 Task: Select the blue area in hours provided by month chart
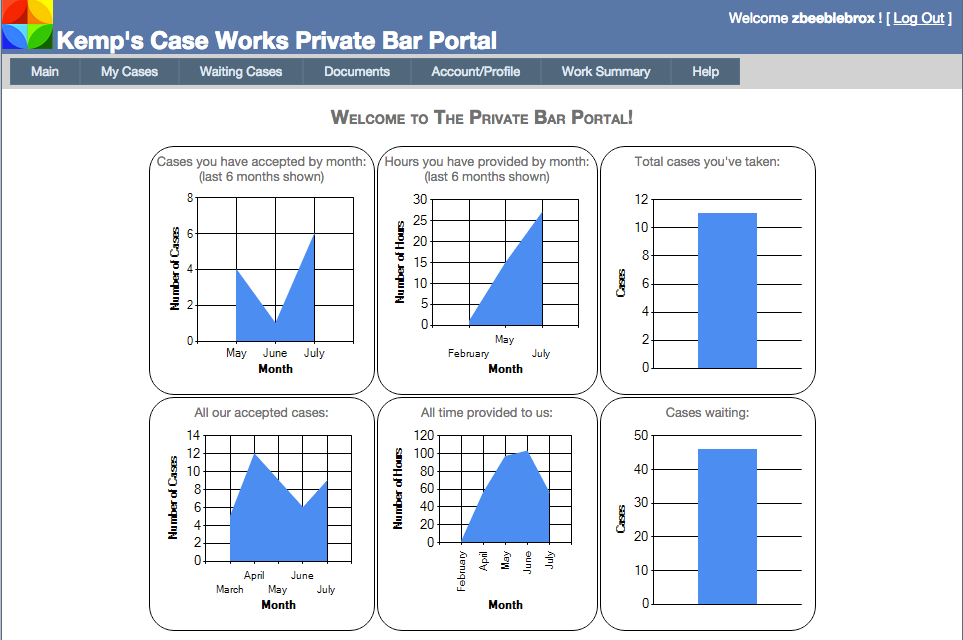click(520, 290)
